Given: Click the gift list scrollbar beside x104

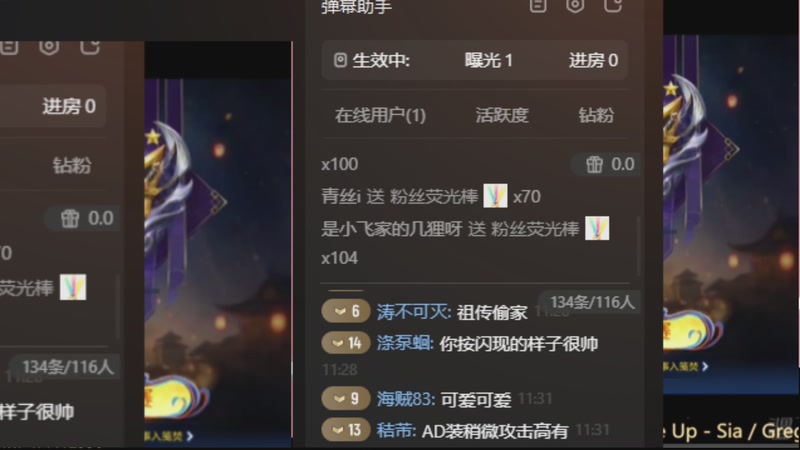Looking at the screenshot, I should pos(638,246).
